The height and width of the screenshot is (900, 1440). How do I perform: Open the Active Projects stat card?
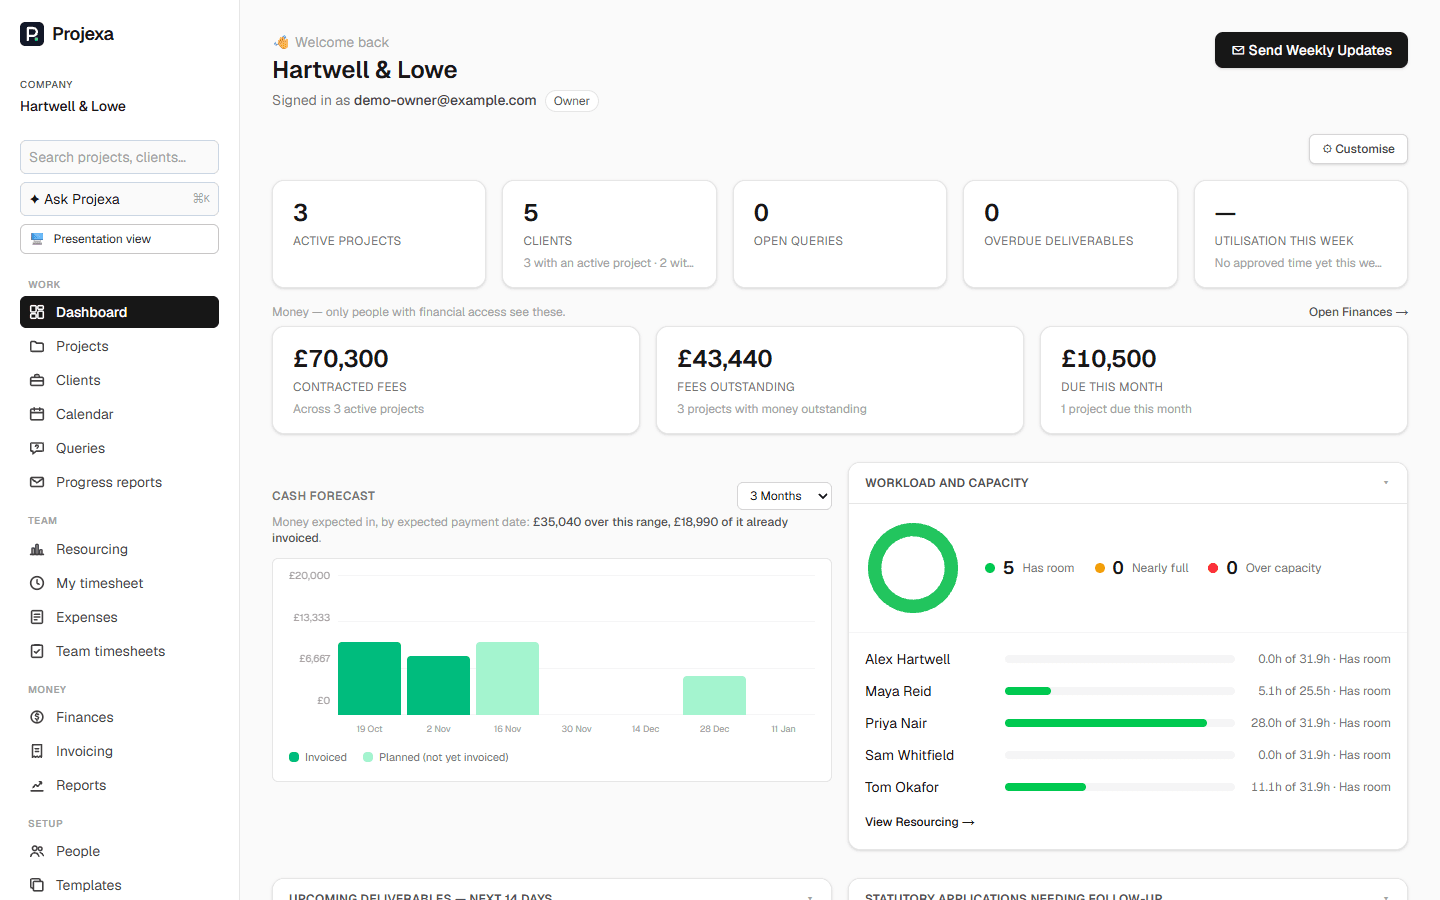coord(379,234)
